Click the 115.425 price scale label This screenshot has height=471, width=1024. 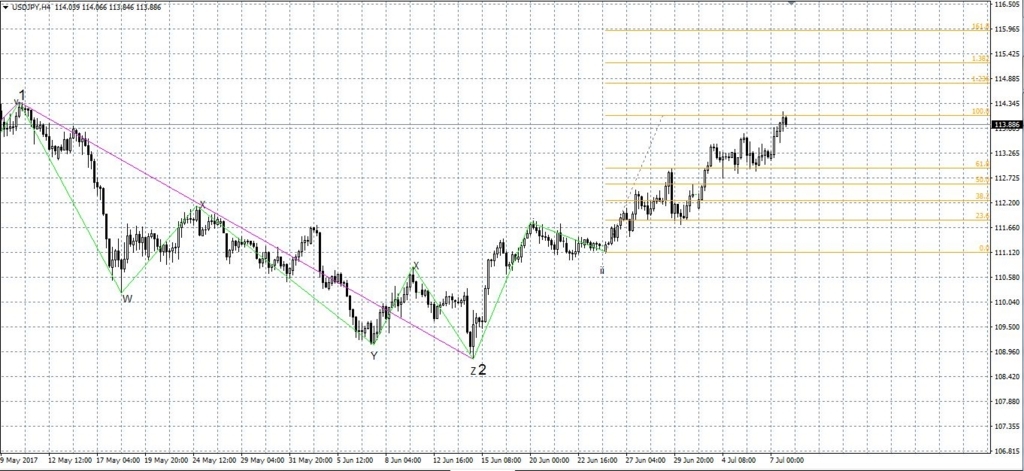tap(1008, 54)
